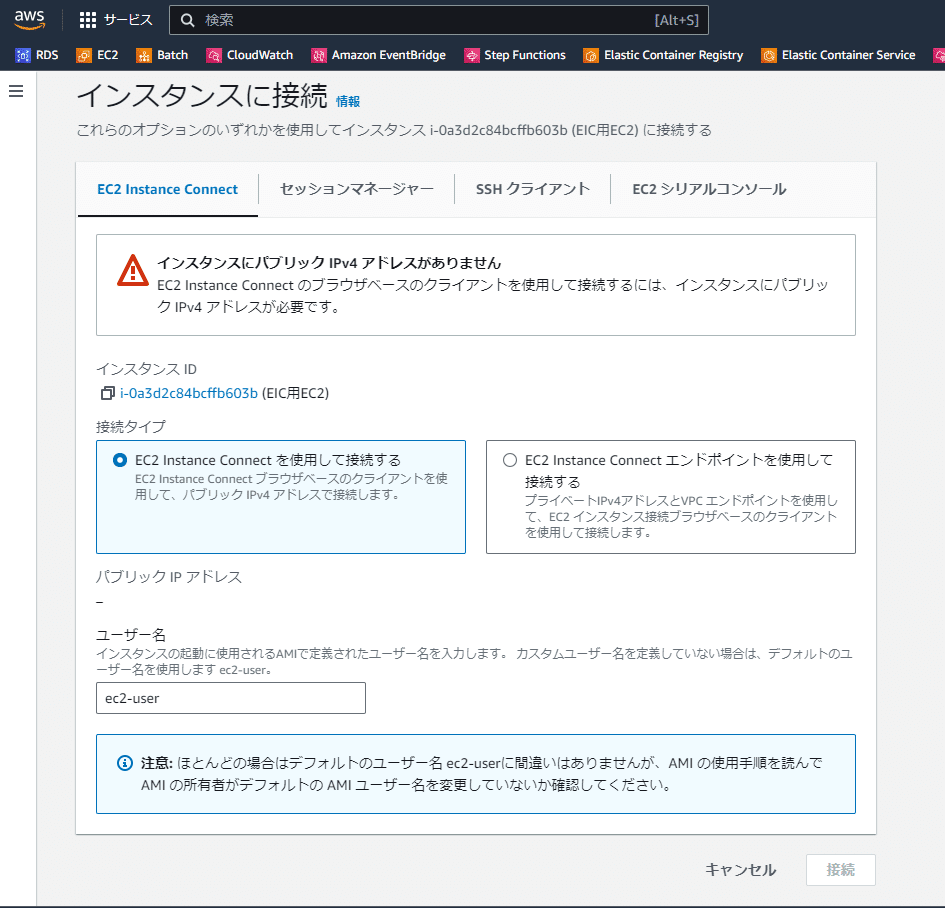Open the EC2 shortcut in favorites bar

coord(97,55)
